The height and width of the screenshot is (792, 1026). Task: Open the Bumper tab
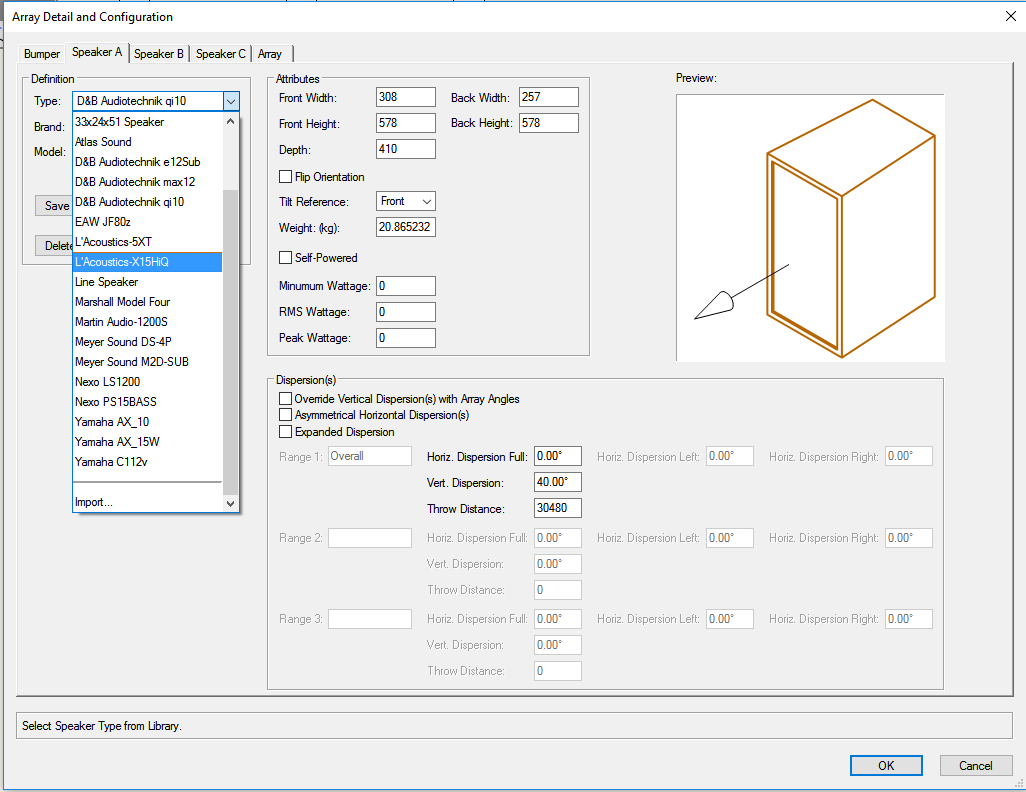coord(43,54)
